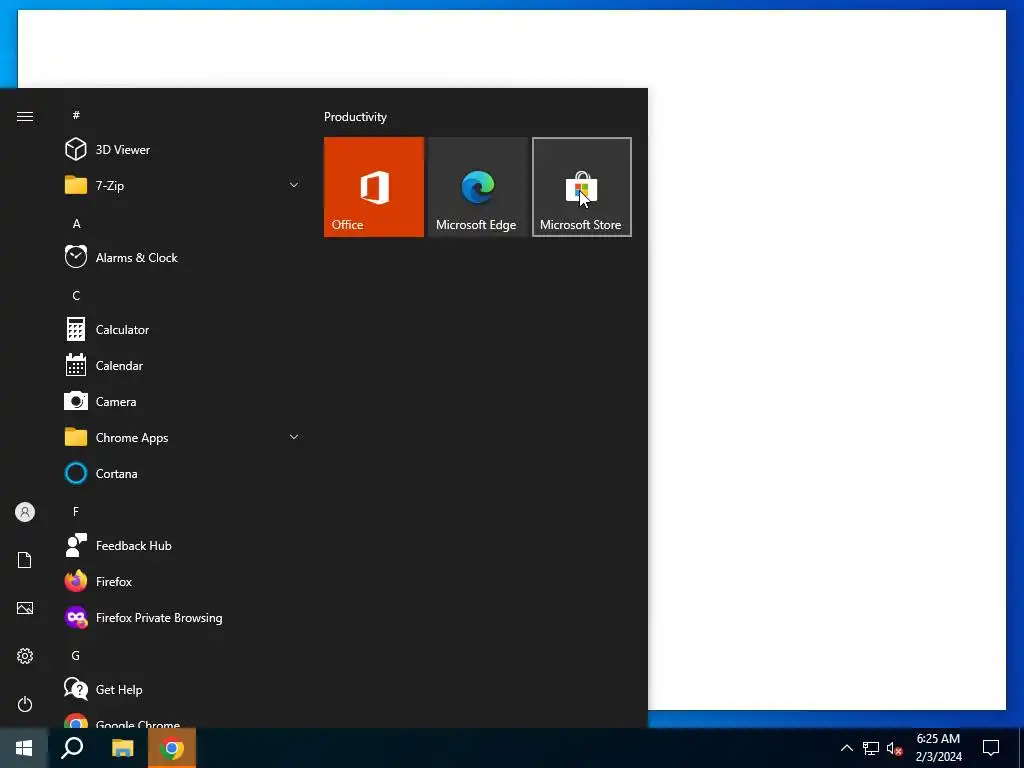Click the Windows Start button

pyautogui.click(x=24, y=748)
